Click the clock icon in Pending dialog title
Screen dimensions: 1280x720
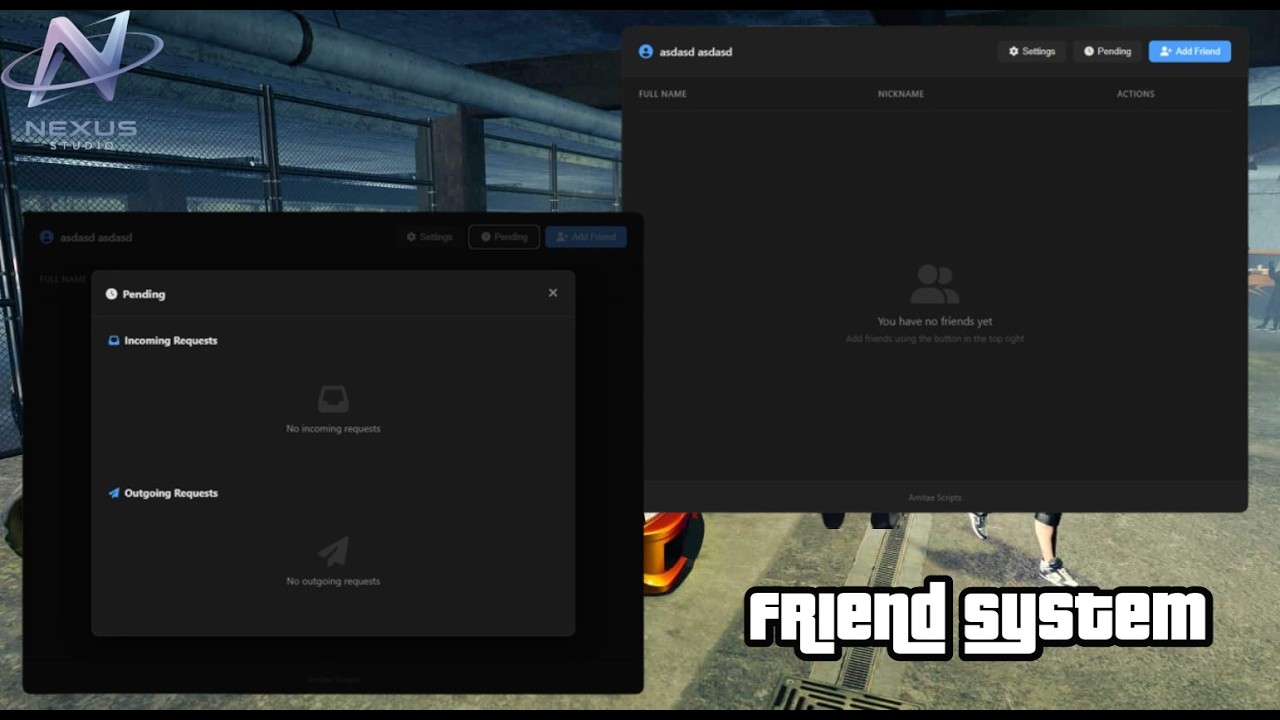pos(112,294)
